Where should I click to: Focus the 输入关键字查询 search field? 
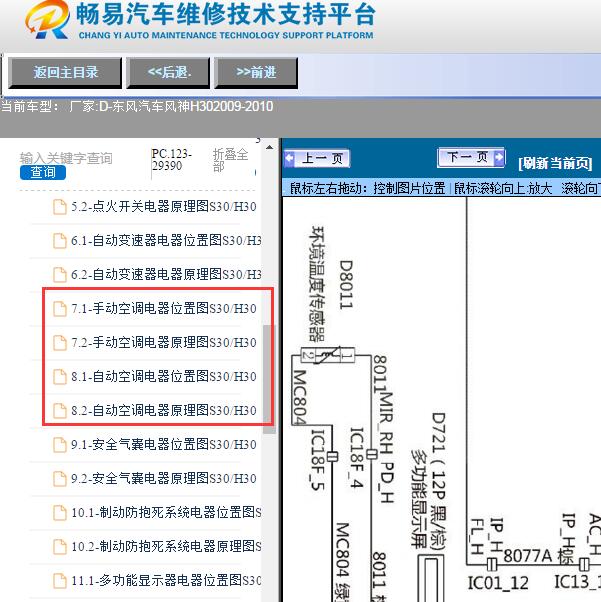click(66, 158)
